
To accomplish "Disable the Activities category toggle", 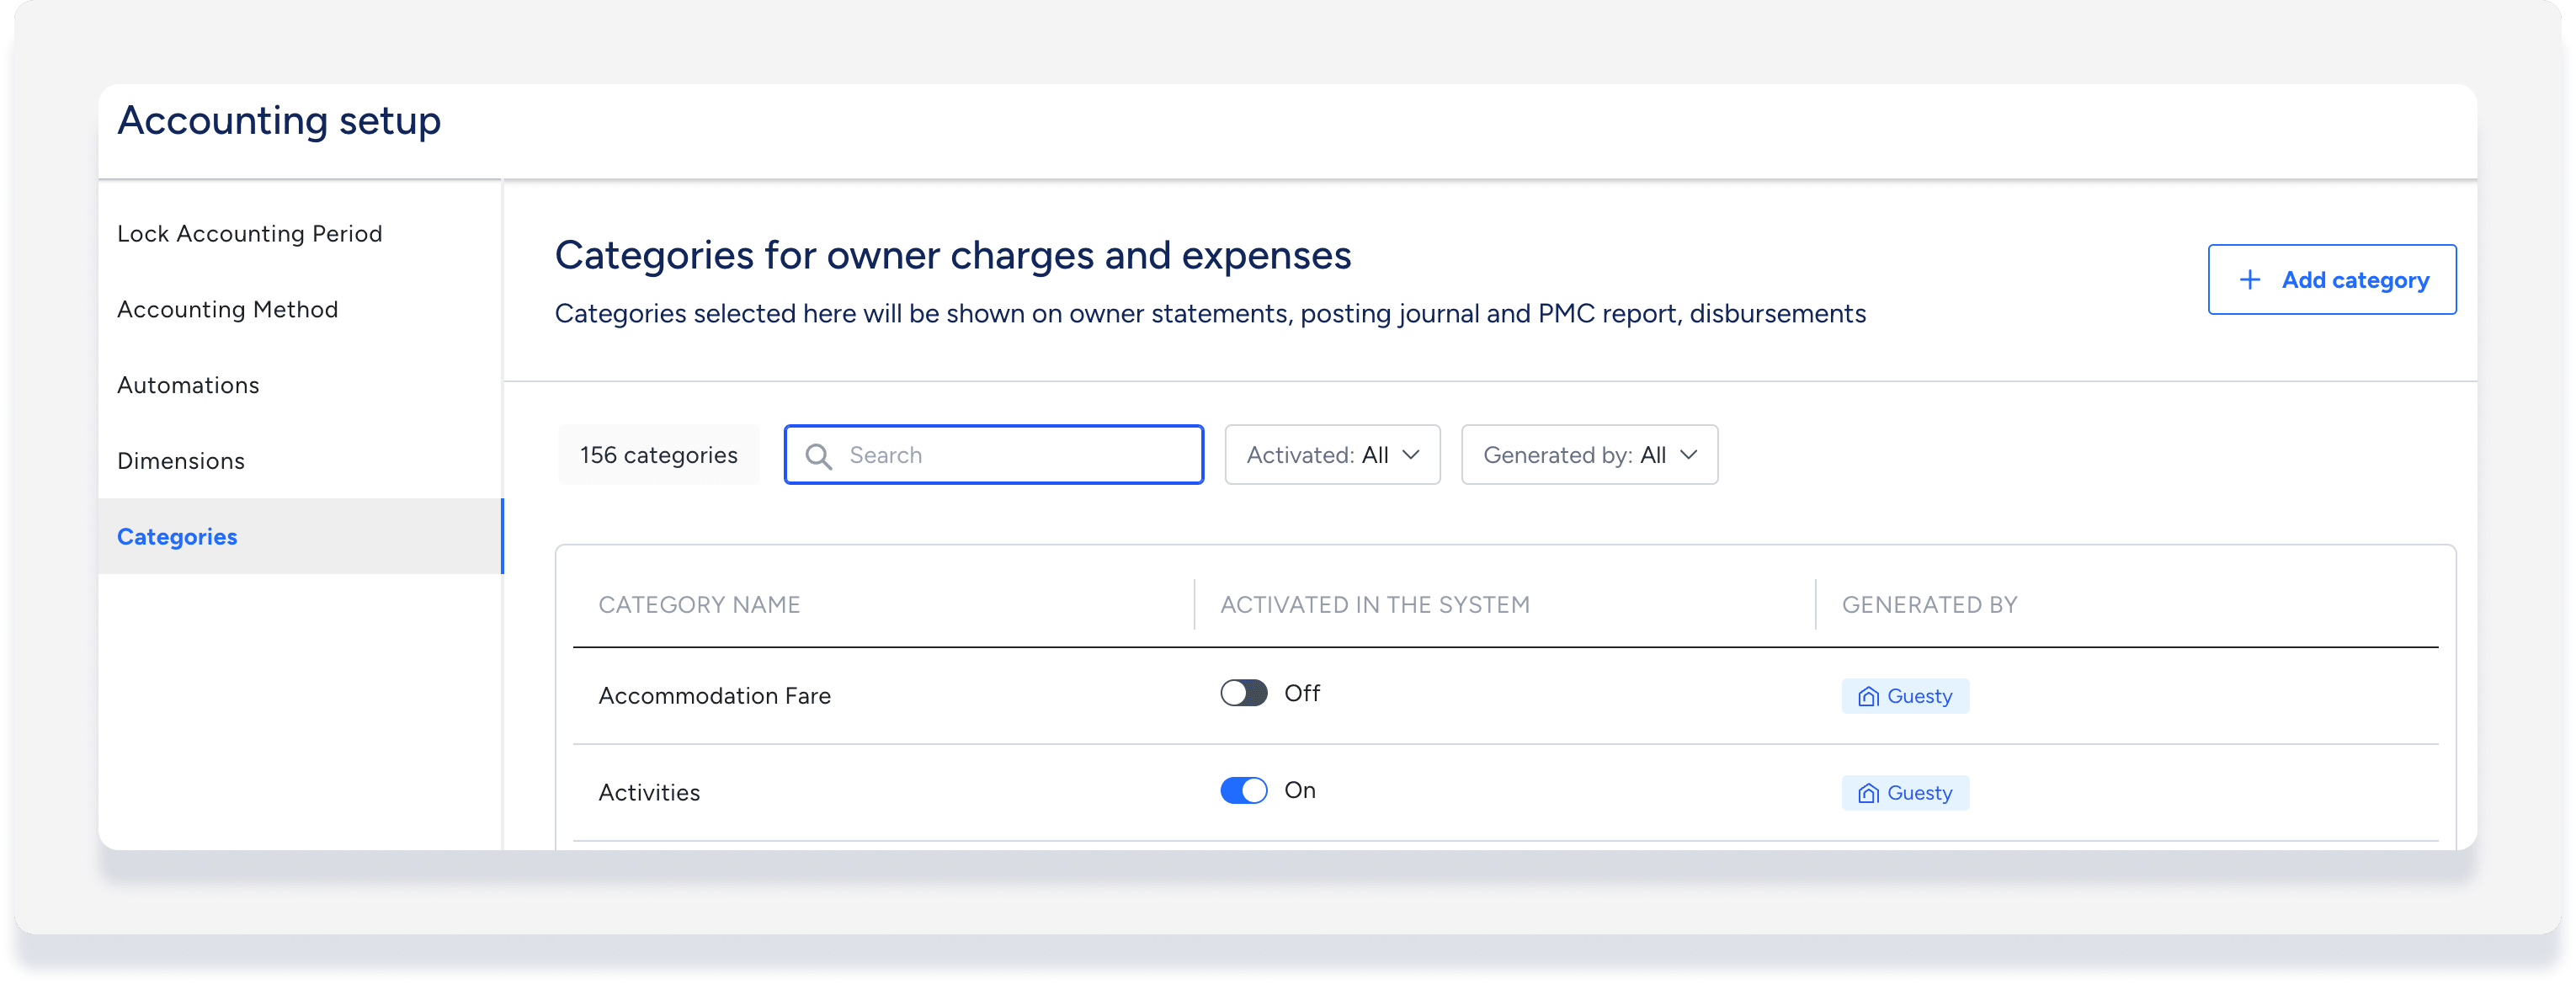I will [1243, 790].
